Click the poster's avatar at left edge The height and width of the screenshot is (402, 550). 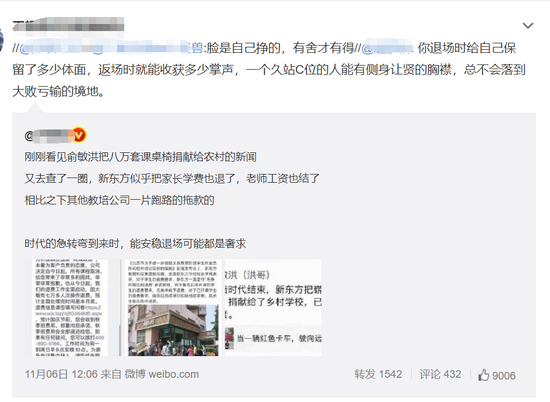coord(1,40)
